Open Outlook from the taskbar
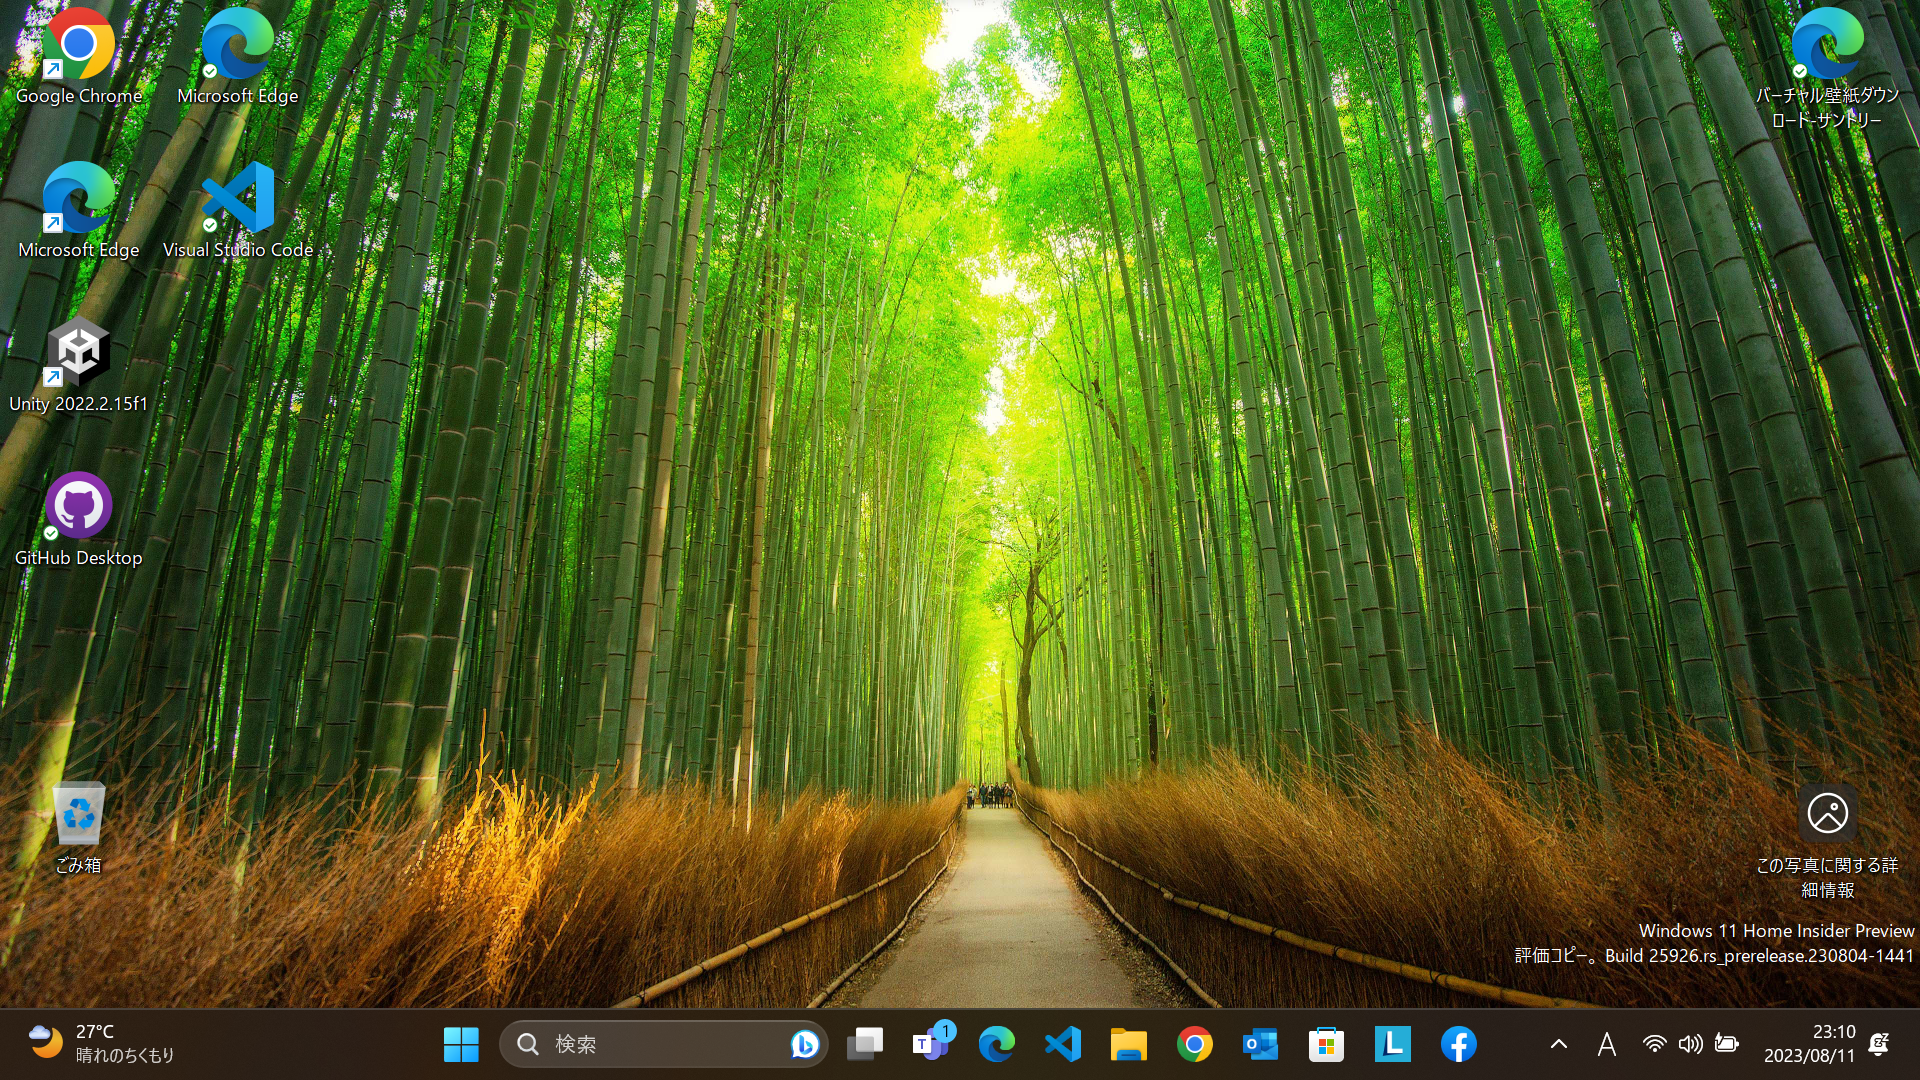This screenshot has width=1920, height=1080. (x=1261, y=1044)
